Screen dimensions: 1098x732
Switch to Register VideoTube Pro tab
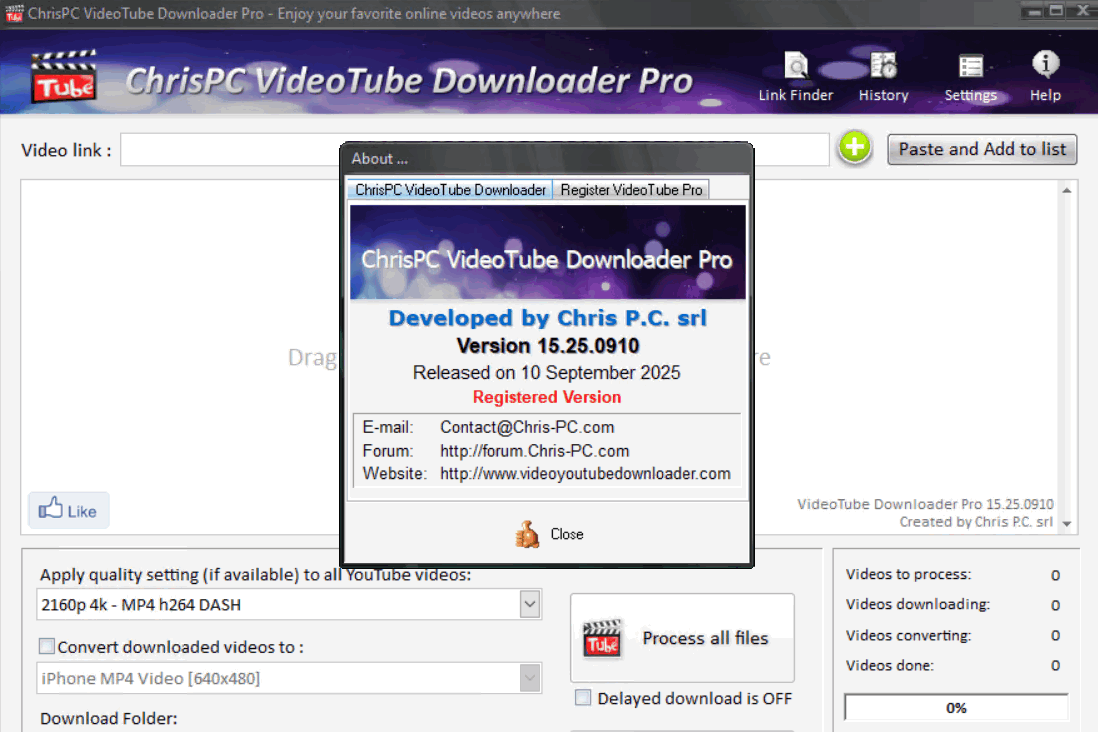click(631, 190)
